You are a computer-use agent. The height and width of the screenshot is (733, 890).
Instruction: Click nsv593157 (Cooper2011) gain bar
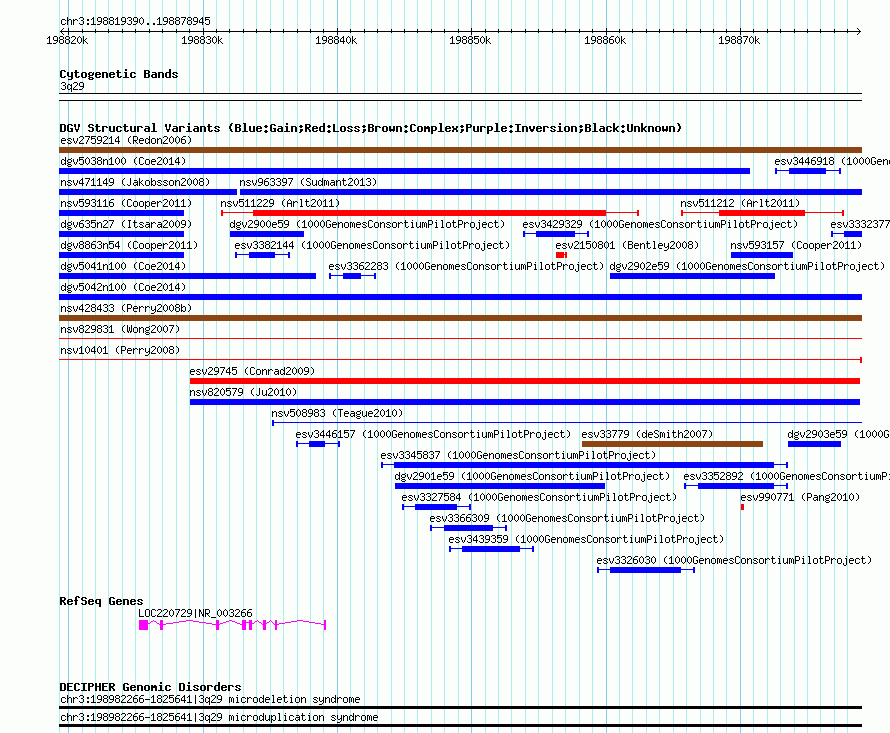point(762,255)
